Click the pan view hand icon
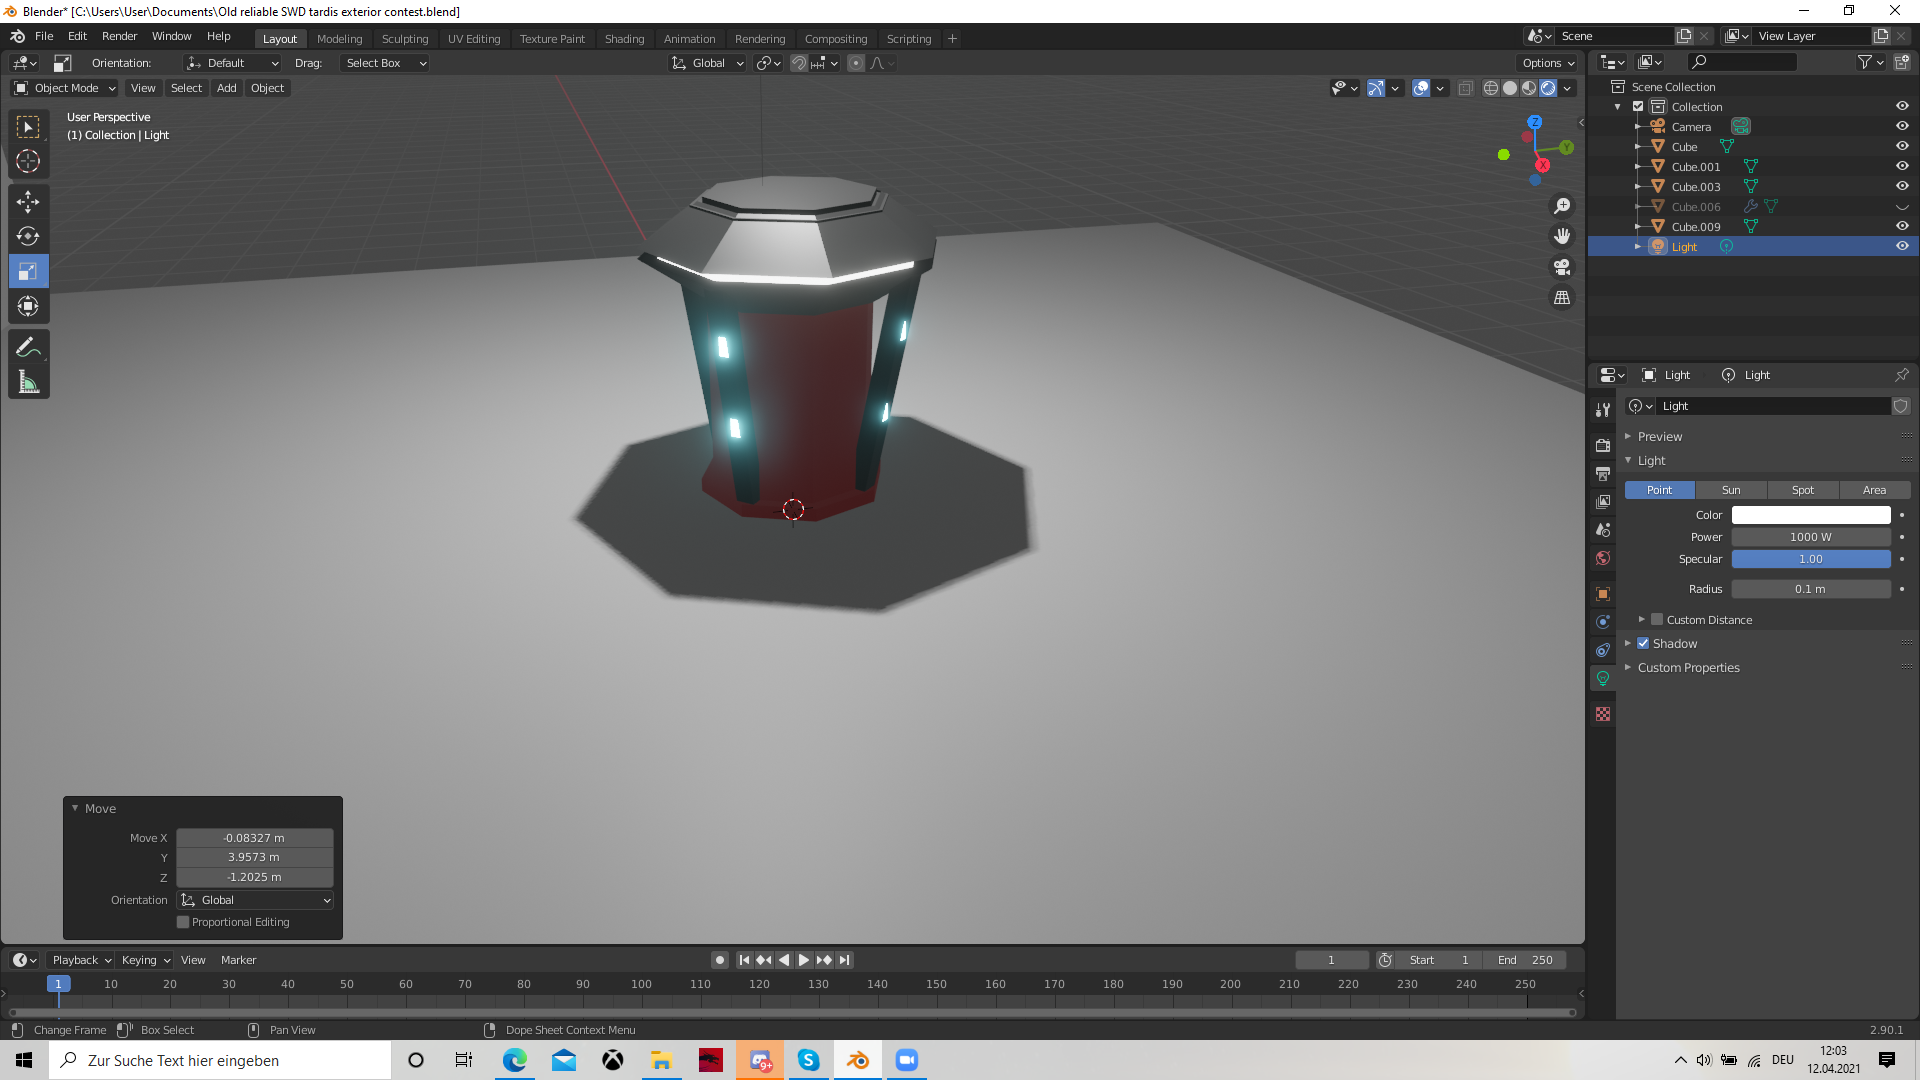Image resolution: width=1920 pixels, height=1080 pixels. tap(1562, 237)
